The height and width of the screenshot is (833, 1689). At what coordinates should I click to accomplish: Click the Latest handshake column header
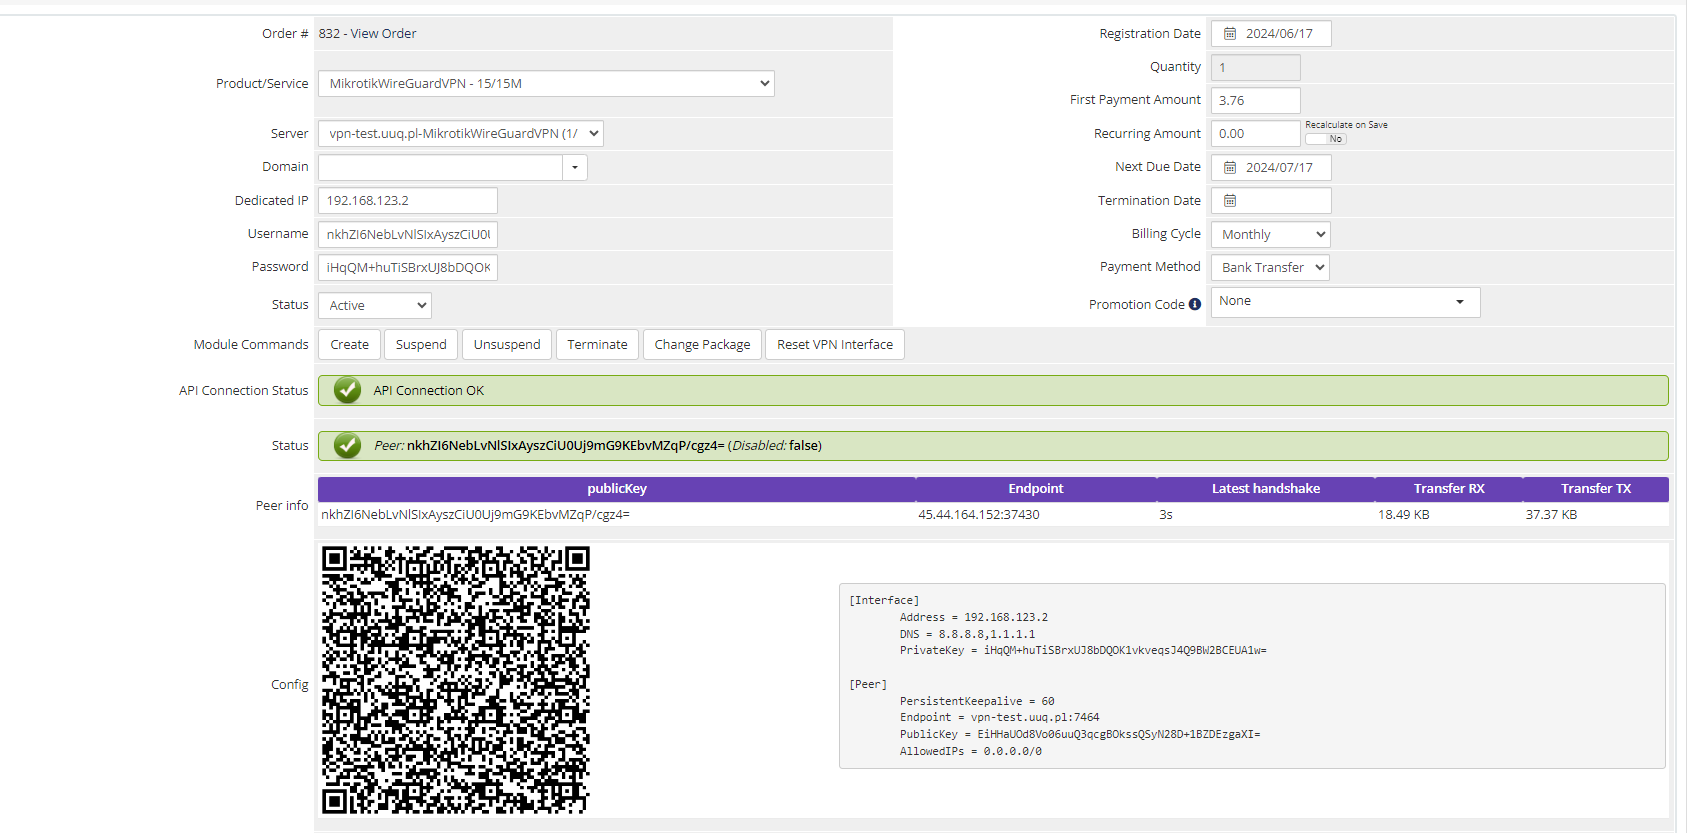1266,489
